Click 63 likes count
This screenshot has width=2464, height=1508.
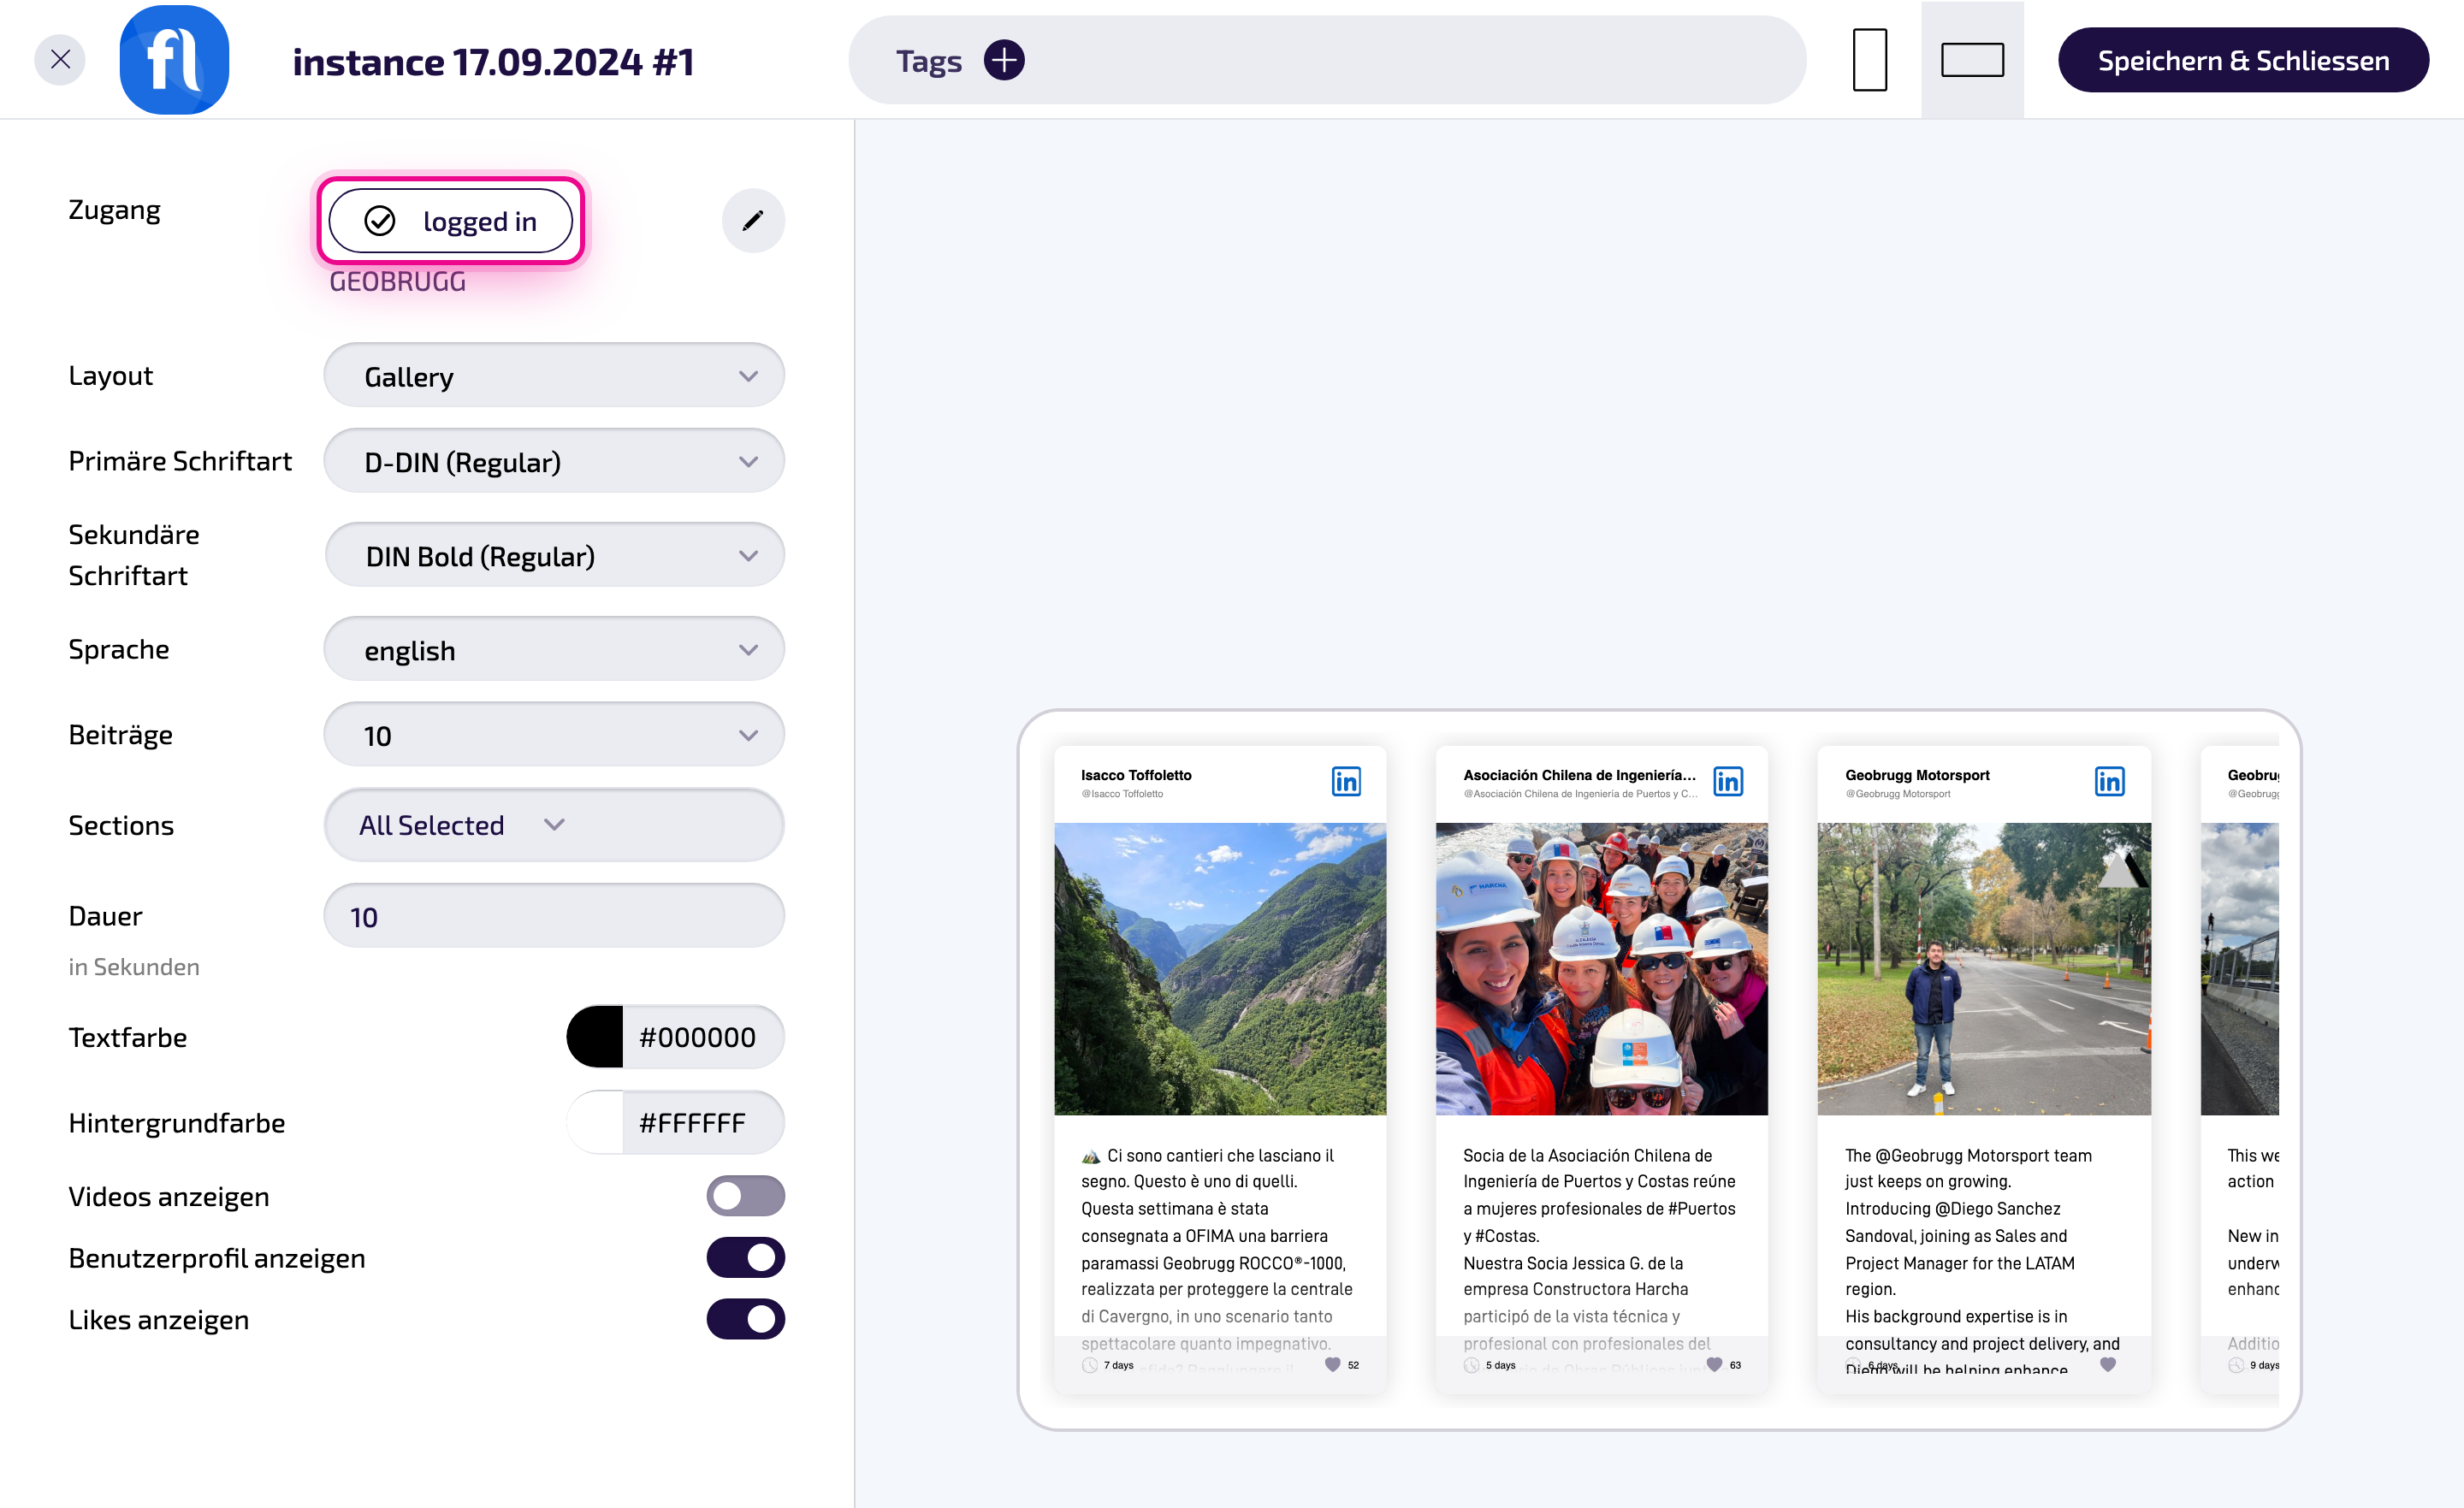(x=1735, y=1365)
